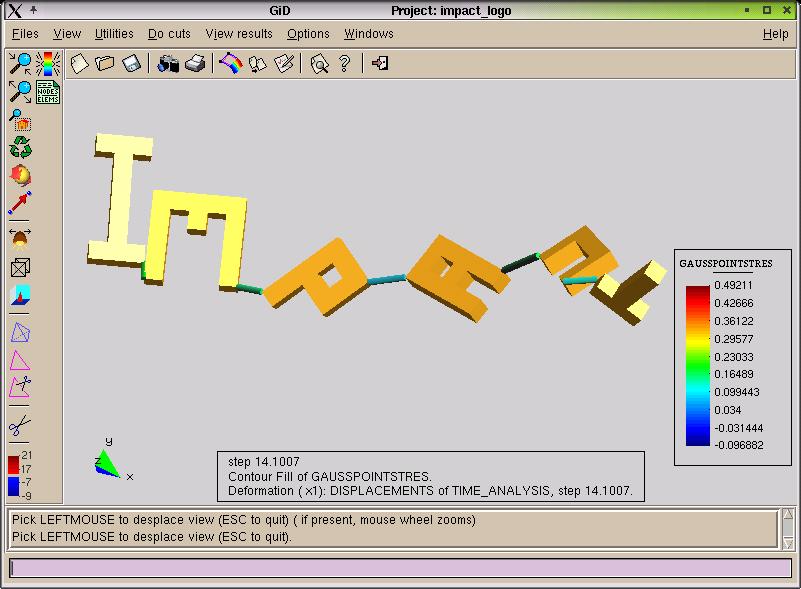Click the question mark help icon
801x589 pixels.
(345, 64)
